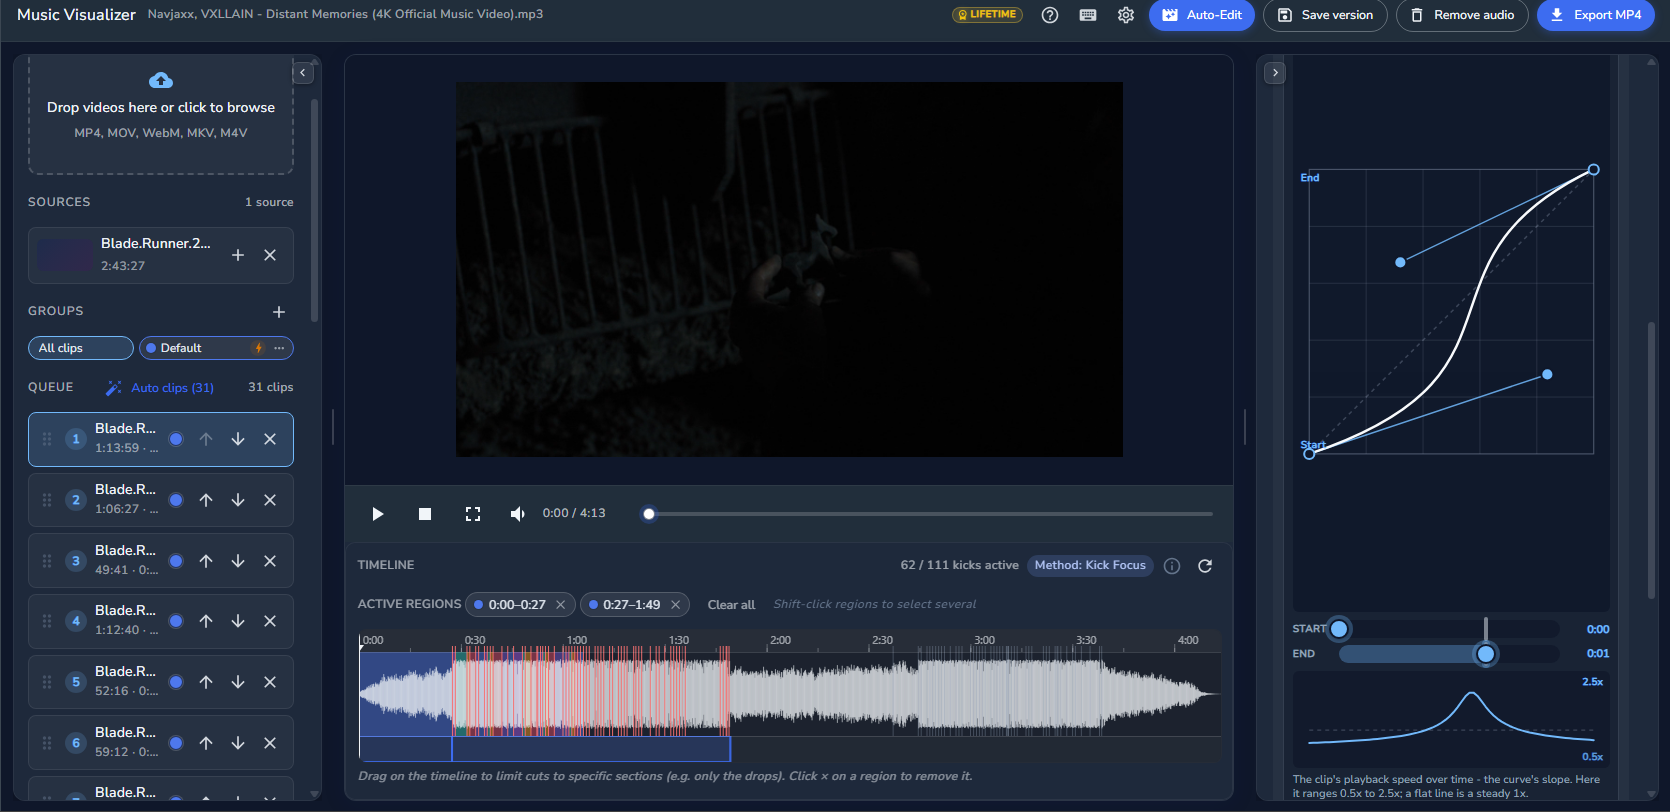Collapse the left sources panel chevron

[x=303, y=73]
